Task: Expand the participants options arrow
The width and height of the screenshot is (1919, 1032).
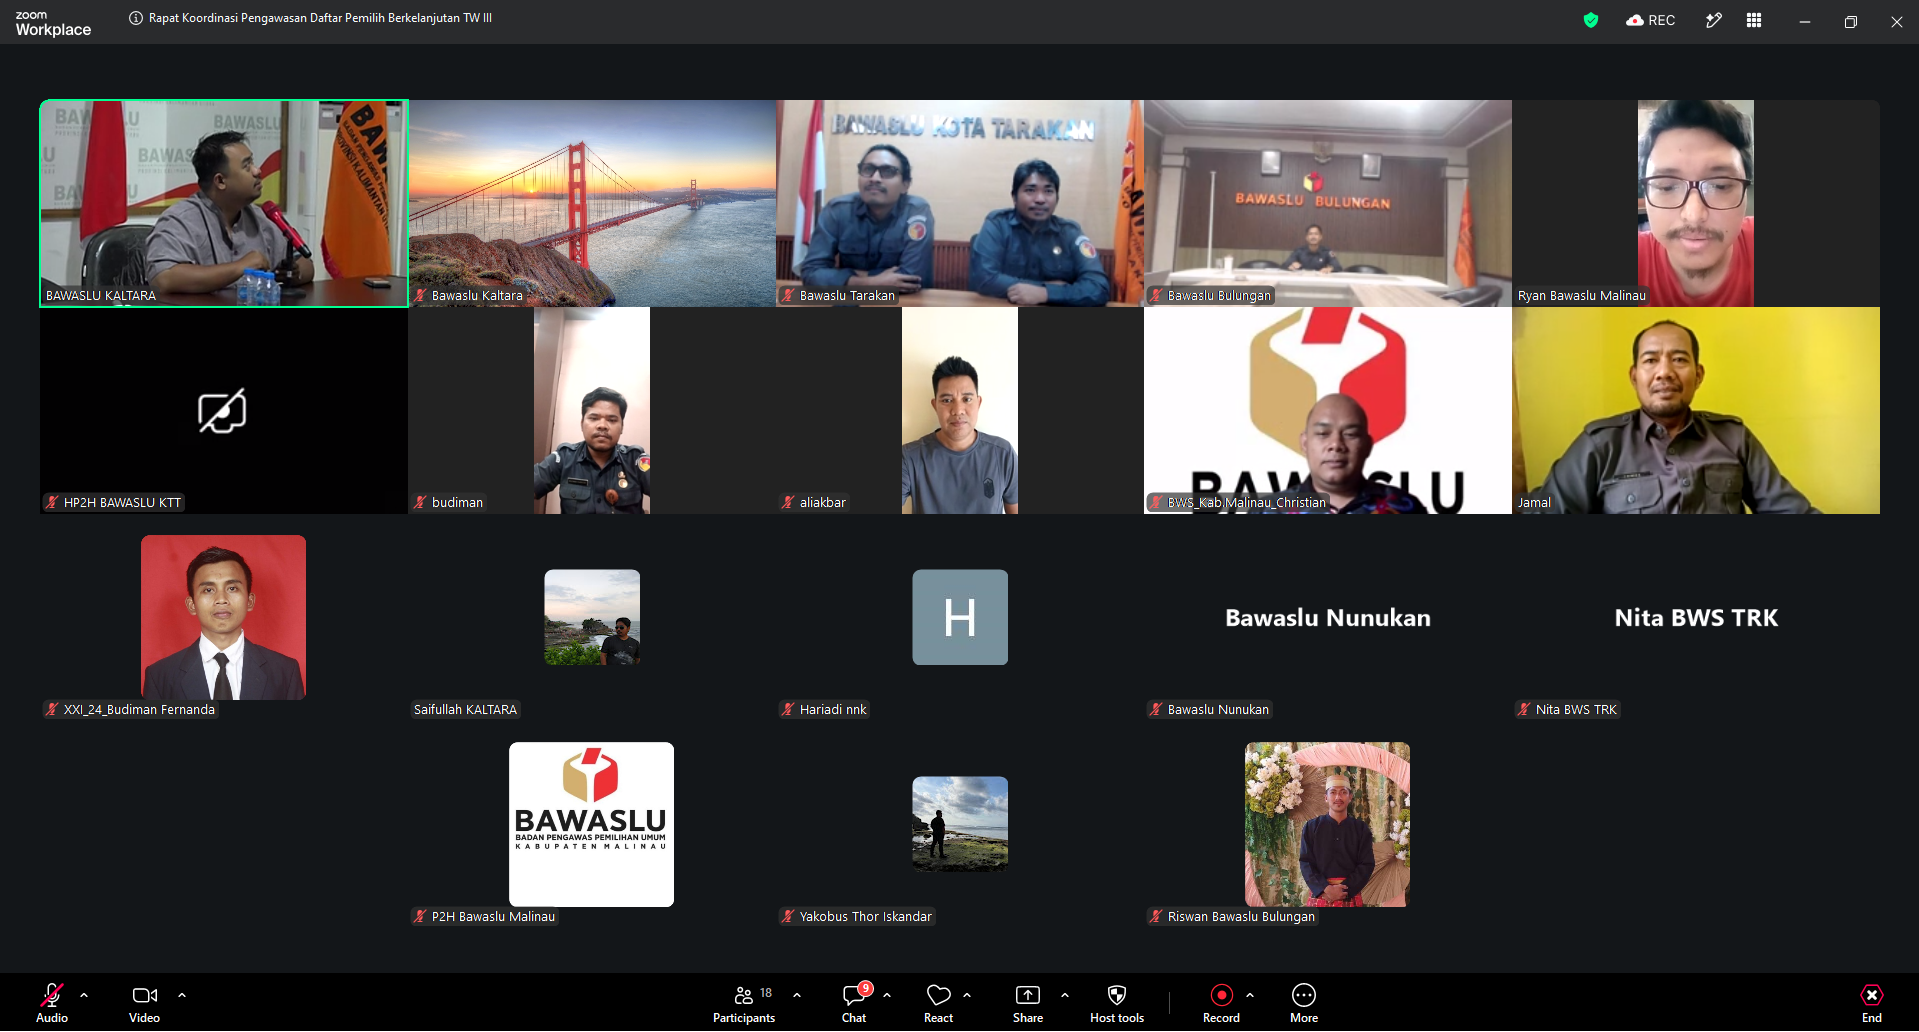Action: (x=797, y=995)
